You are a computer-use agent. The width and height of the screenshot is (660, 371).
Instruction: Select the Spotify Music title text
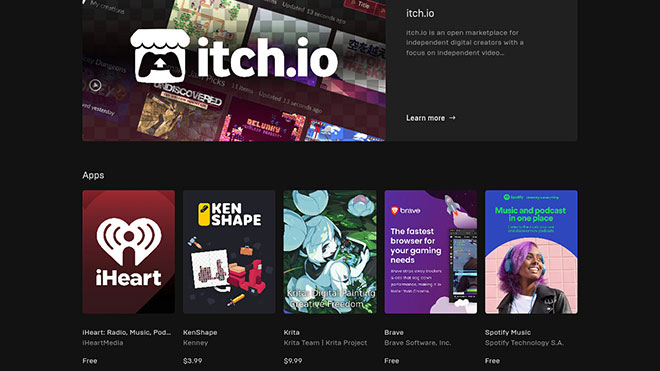coord(508,332)
